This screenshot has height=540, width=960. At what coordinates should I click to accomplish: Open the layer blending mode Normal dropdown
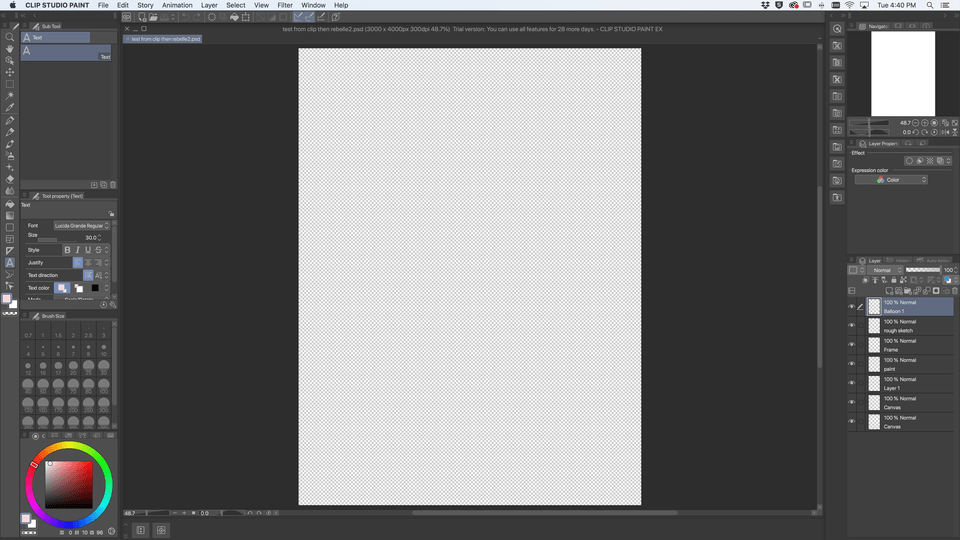[884, 270]
